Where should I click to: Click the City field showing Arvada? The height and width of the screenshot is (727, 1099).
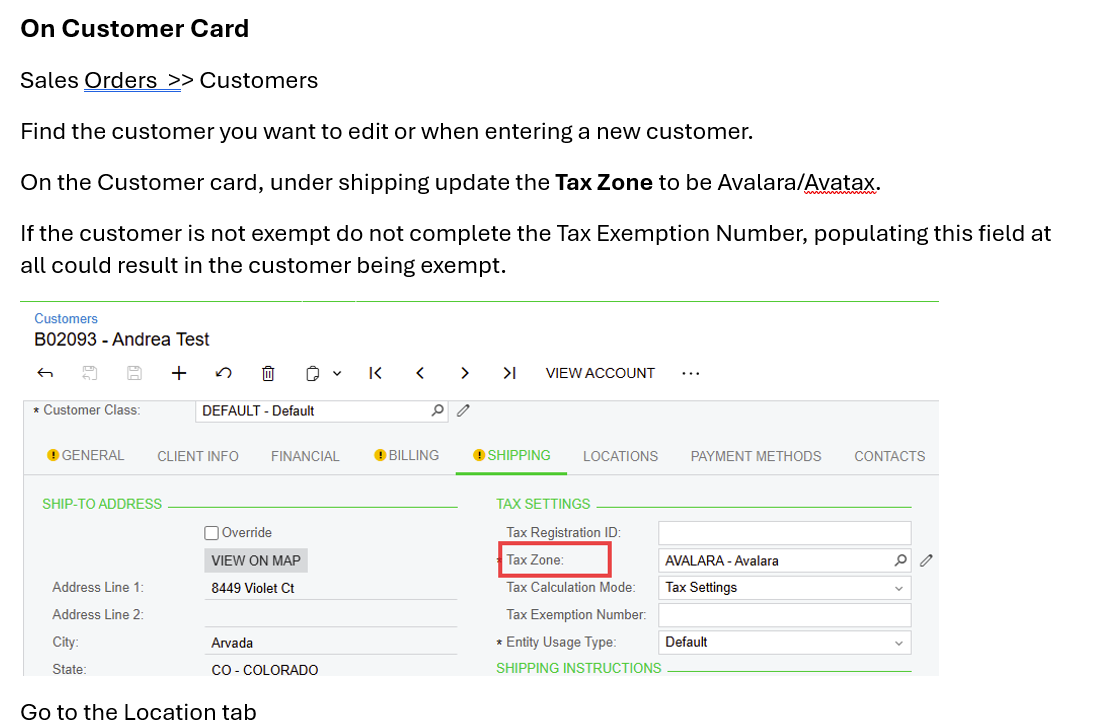point(330,643)
